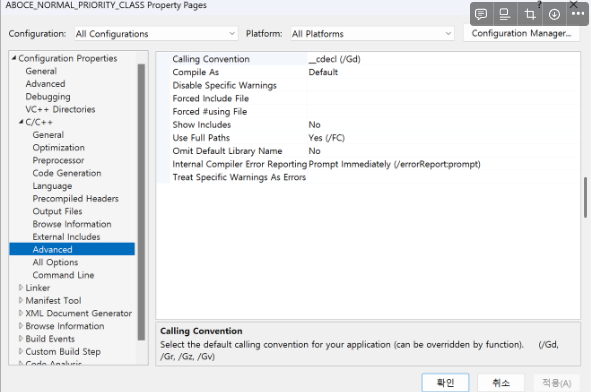Close the Property Pages dialog

(573, 4)
